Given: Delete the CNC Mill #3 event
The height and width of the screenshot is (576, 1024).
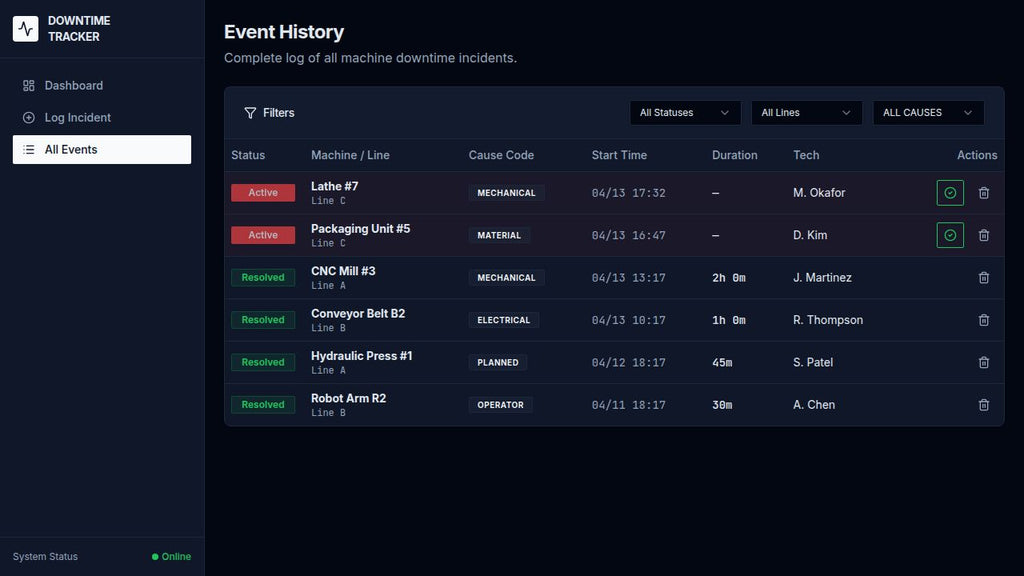Looking at the screenshot, I should point(984,278).
